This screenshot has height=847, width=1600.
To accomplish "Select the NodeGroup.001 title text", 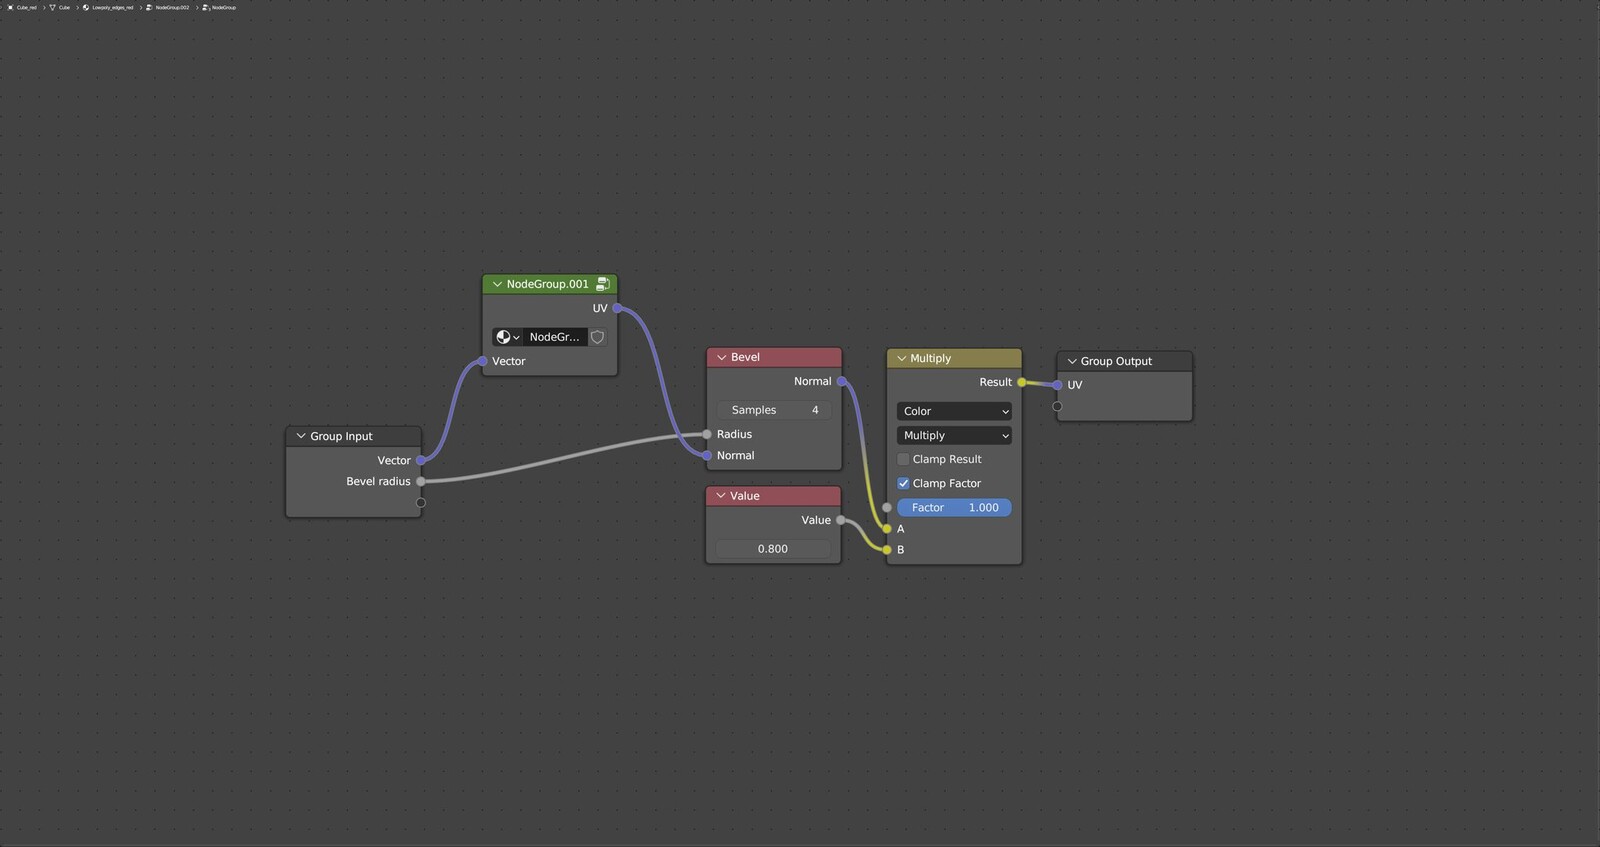I will (x=547, y=284).
